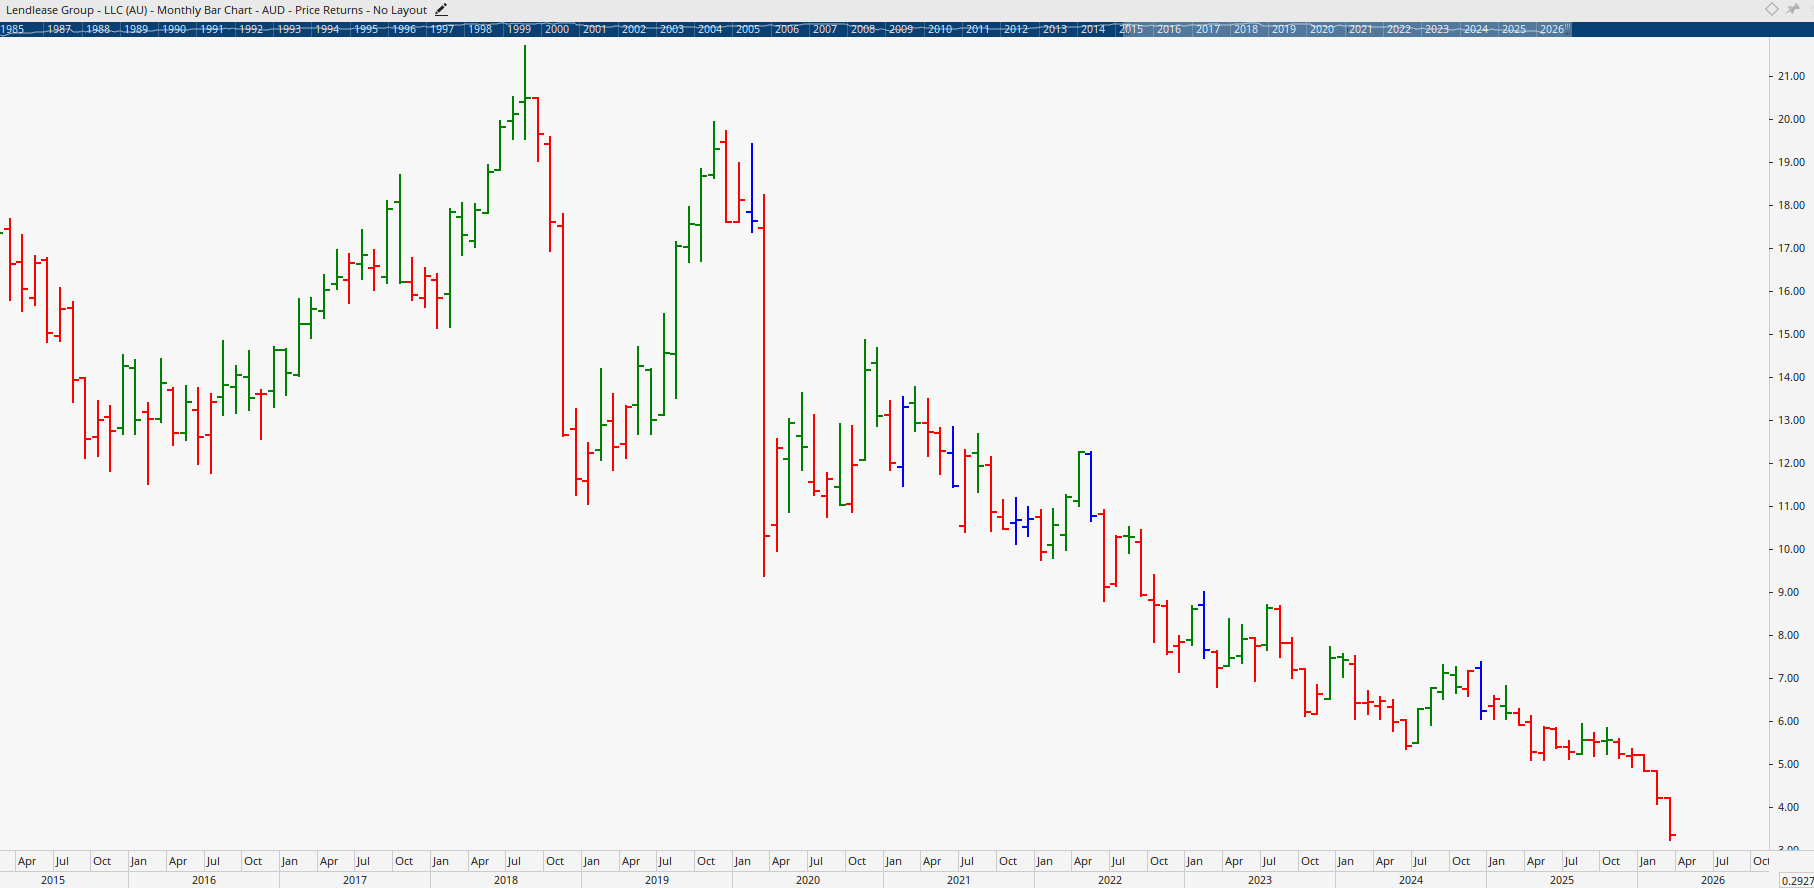1814x888 pixels.
Task: Click the chart title 'Lendlease Group - LLC (AU)'
Action: tap(77, 10)
